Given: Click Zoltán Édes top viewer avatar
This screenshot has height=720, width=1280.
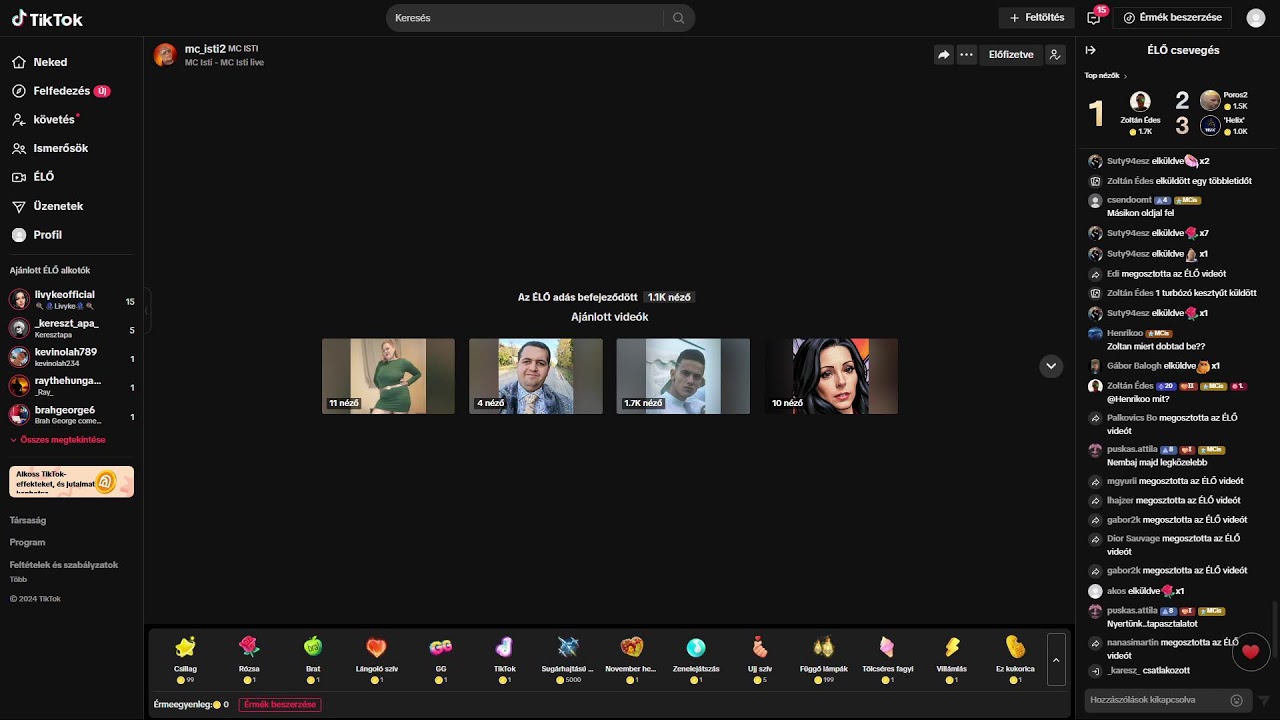Looking at the screenshot, I should pyautogui.click(x=1140, y=101).
